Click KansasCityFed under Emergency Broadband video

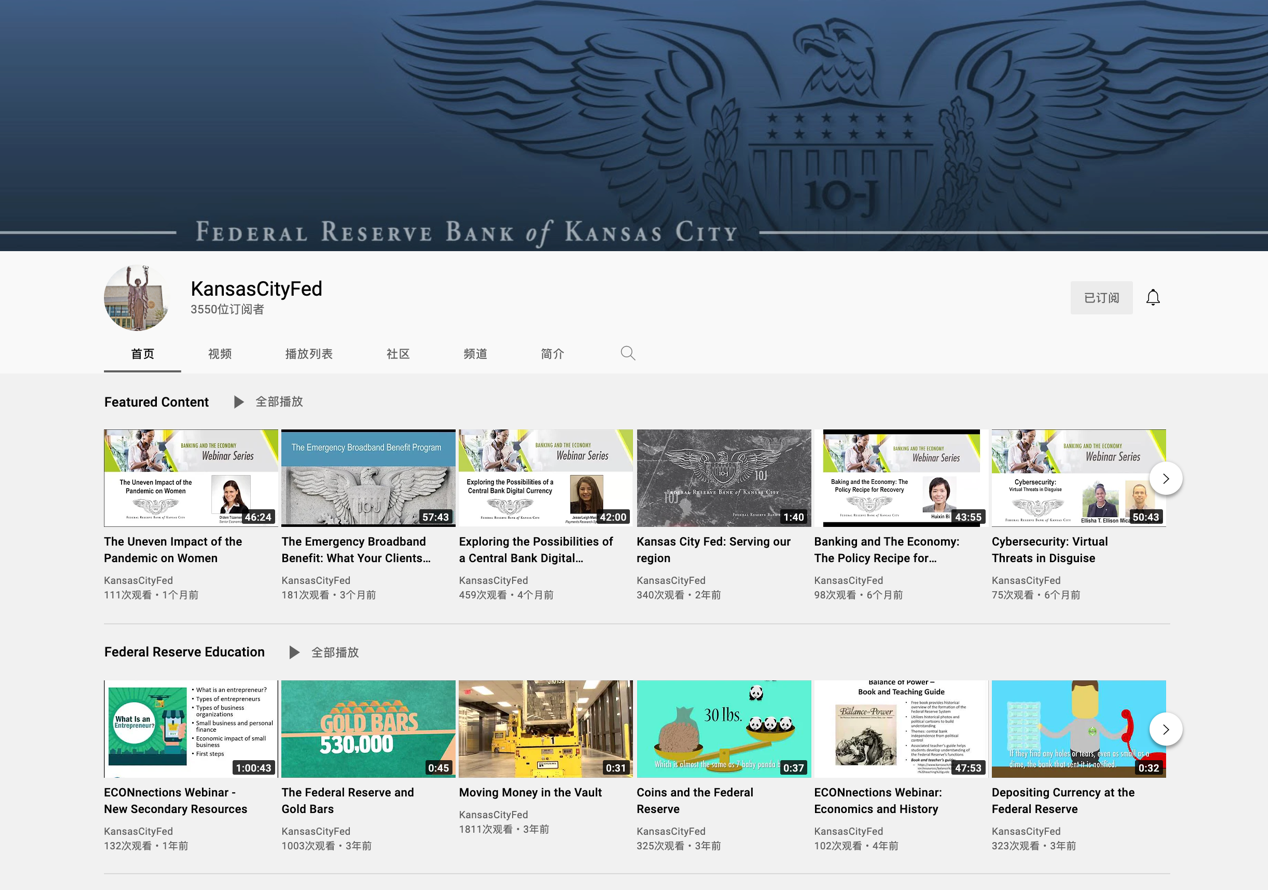click(315, 580)
